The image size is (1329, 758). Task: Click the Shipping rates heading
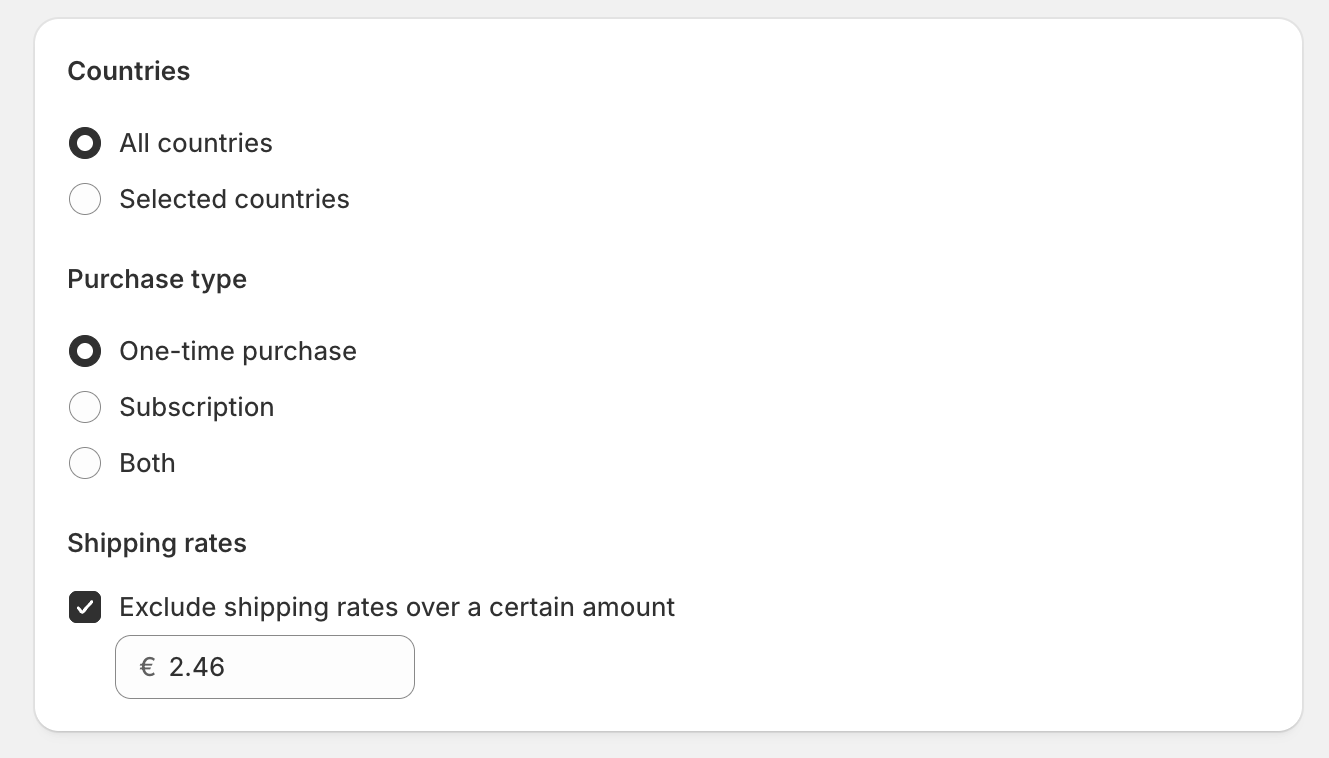point(157,543)
